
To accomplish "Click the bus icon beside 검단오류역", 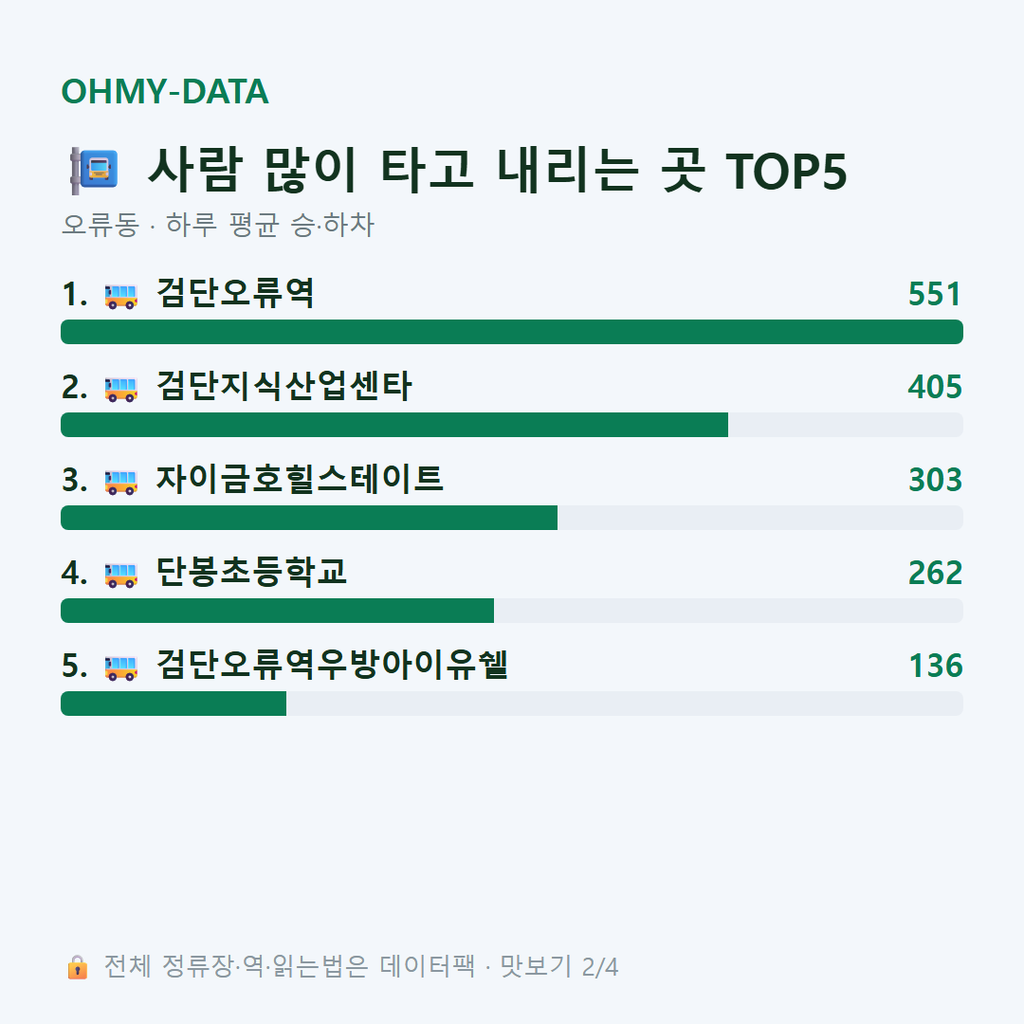I will coord(121,296).
